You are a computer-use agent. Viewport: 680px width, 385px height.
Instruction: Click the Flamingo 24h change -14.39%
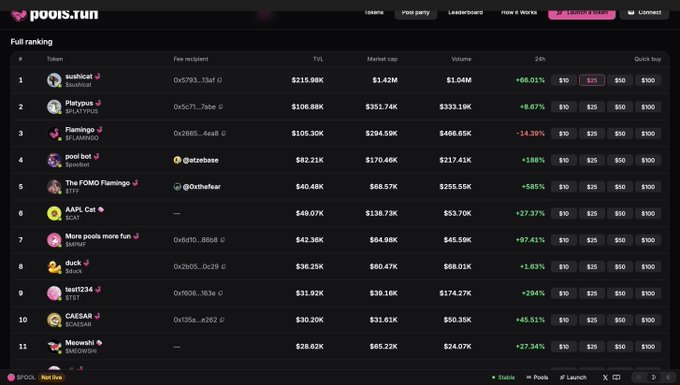tap(530, 134)
